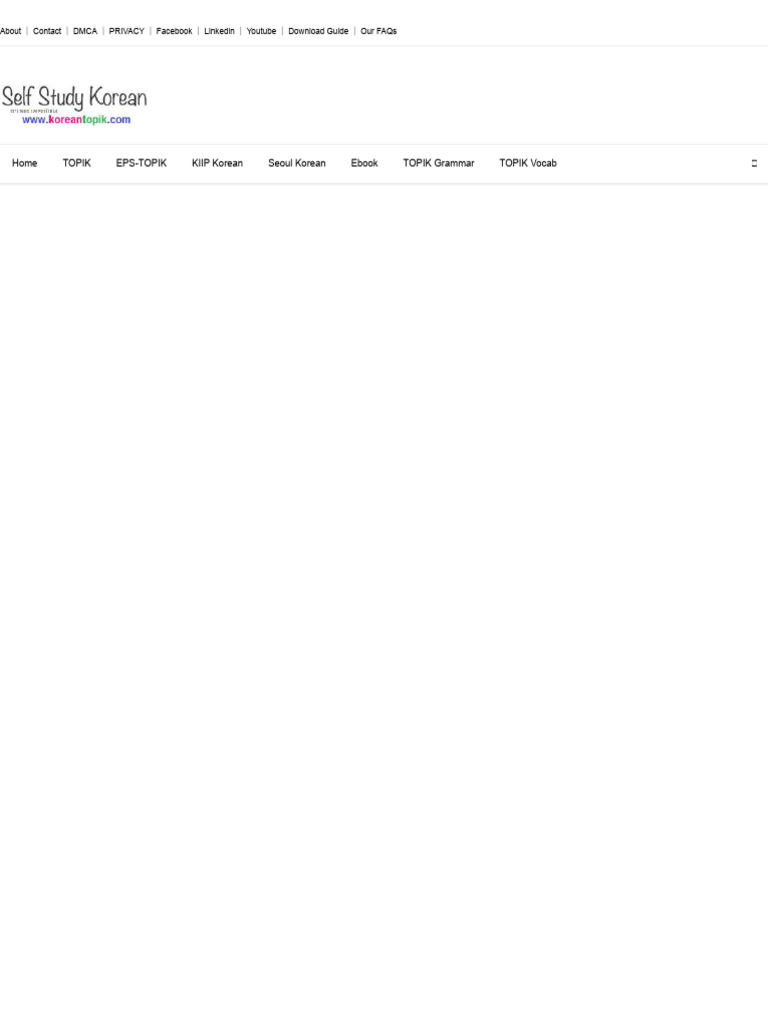The width and height of the screenshot is (768, 1024).
Task: Click the small icon at navigation bar's right end
Action: pyautogui.click(x=754, y=163)
